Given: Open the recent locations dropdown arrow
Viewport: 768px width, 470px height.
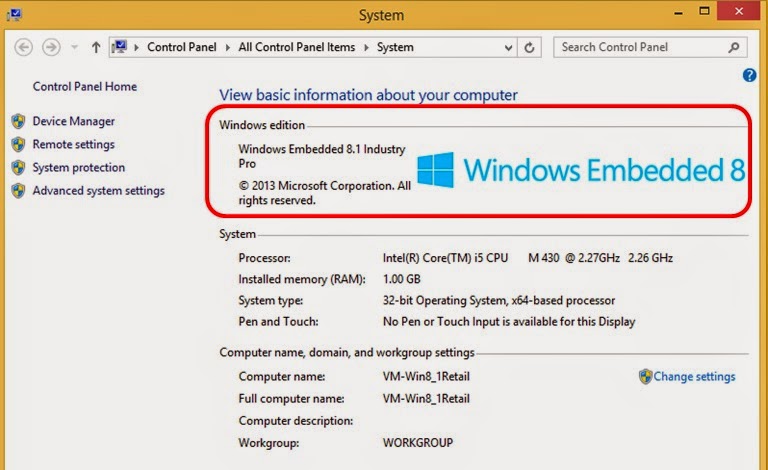Looking at the screenshot, I should (x=74, y=47).
